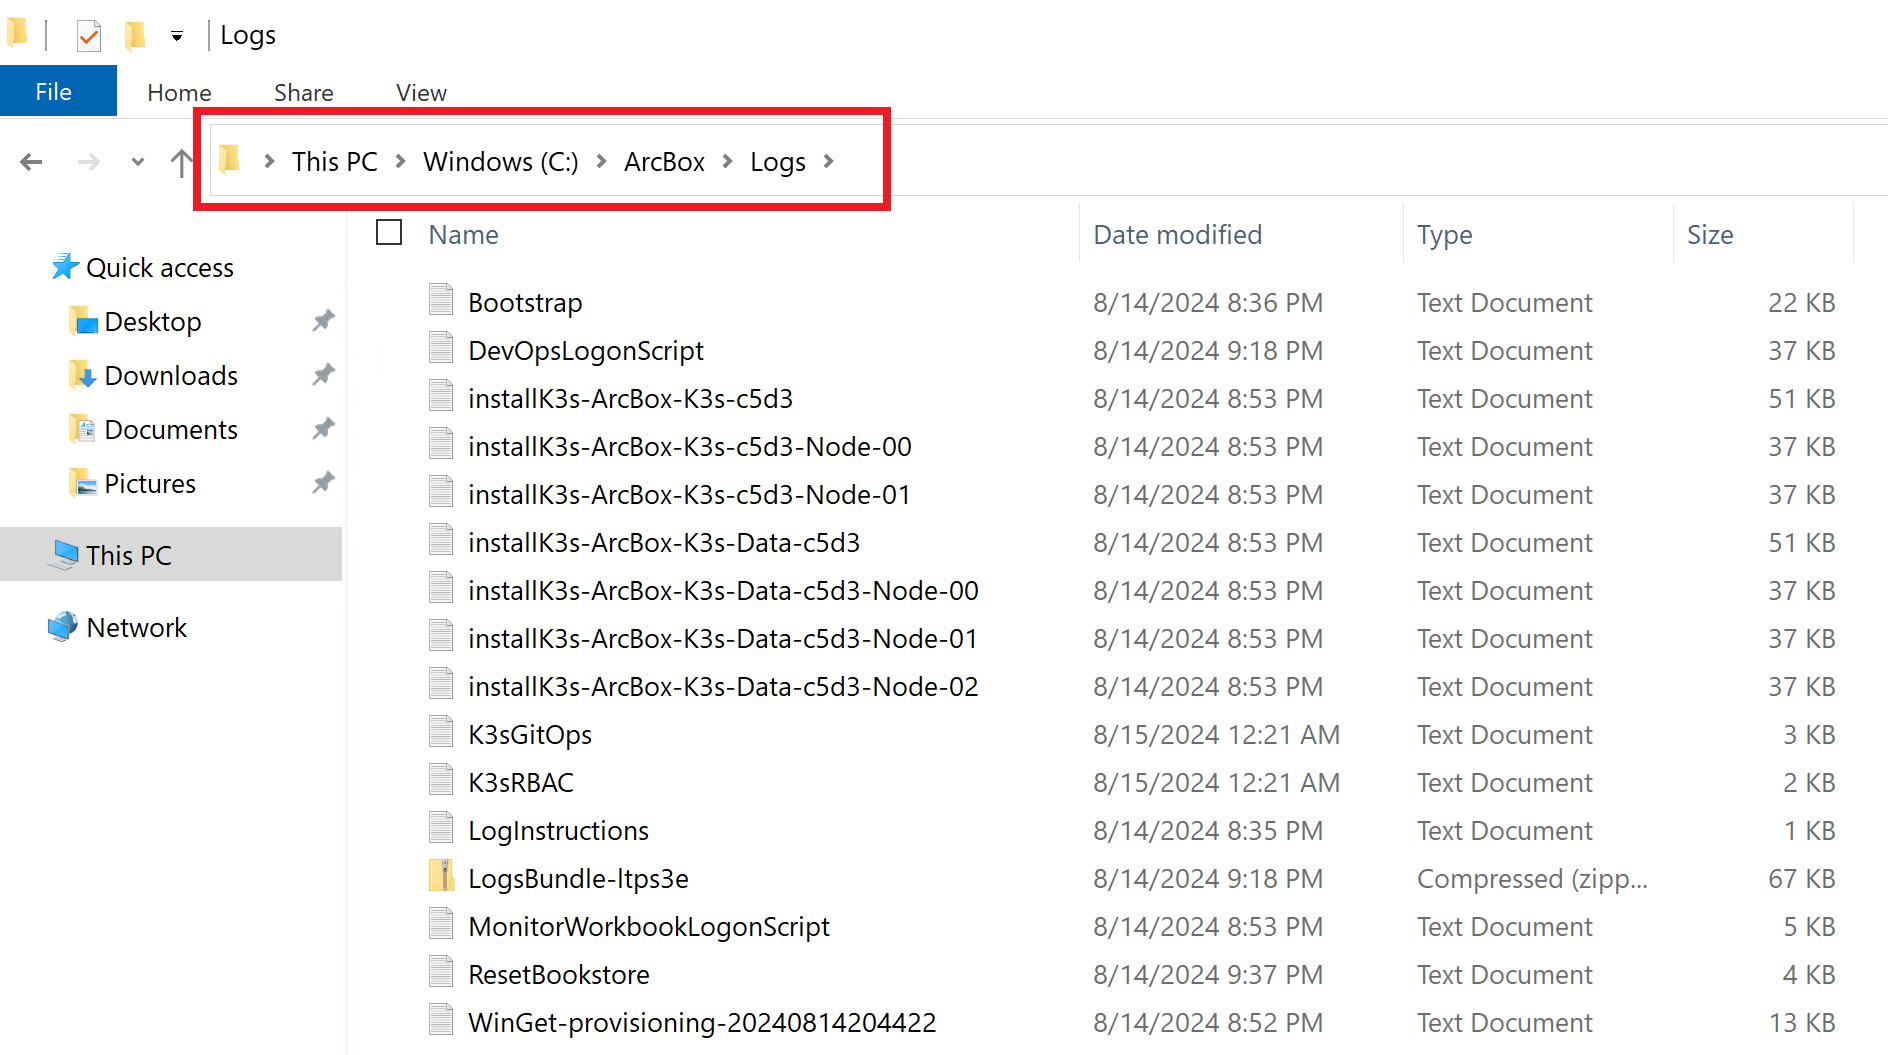This screenshot has height=1055, width=1888.
Task: Select the Bootstrap file icon
Action: click(x=441, y=300)
